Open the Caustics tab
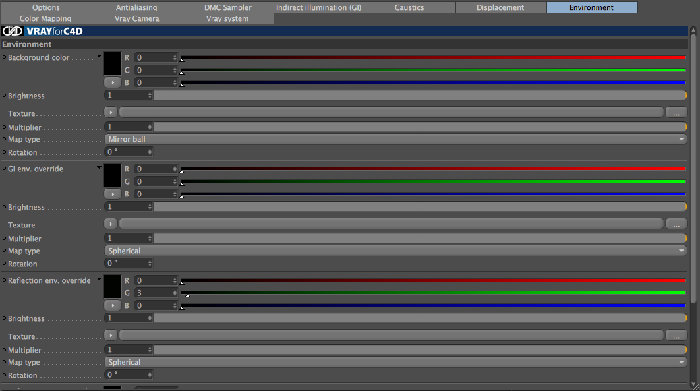This screenshot has height=391, width=700. click(409, 8)
